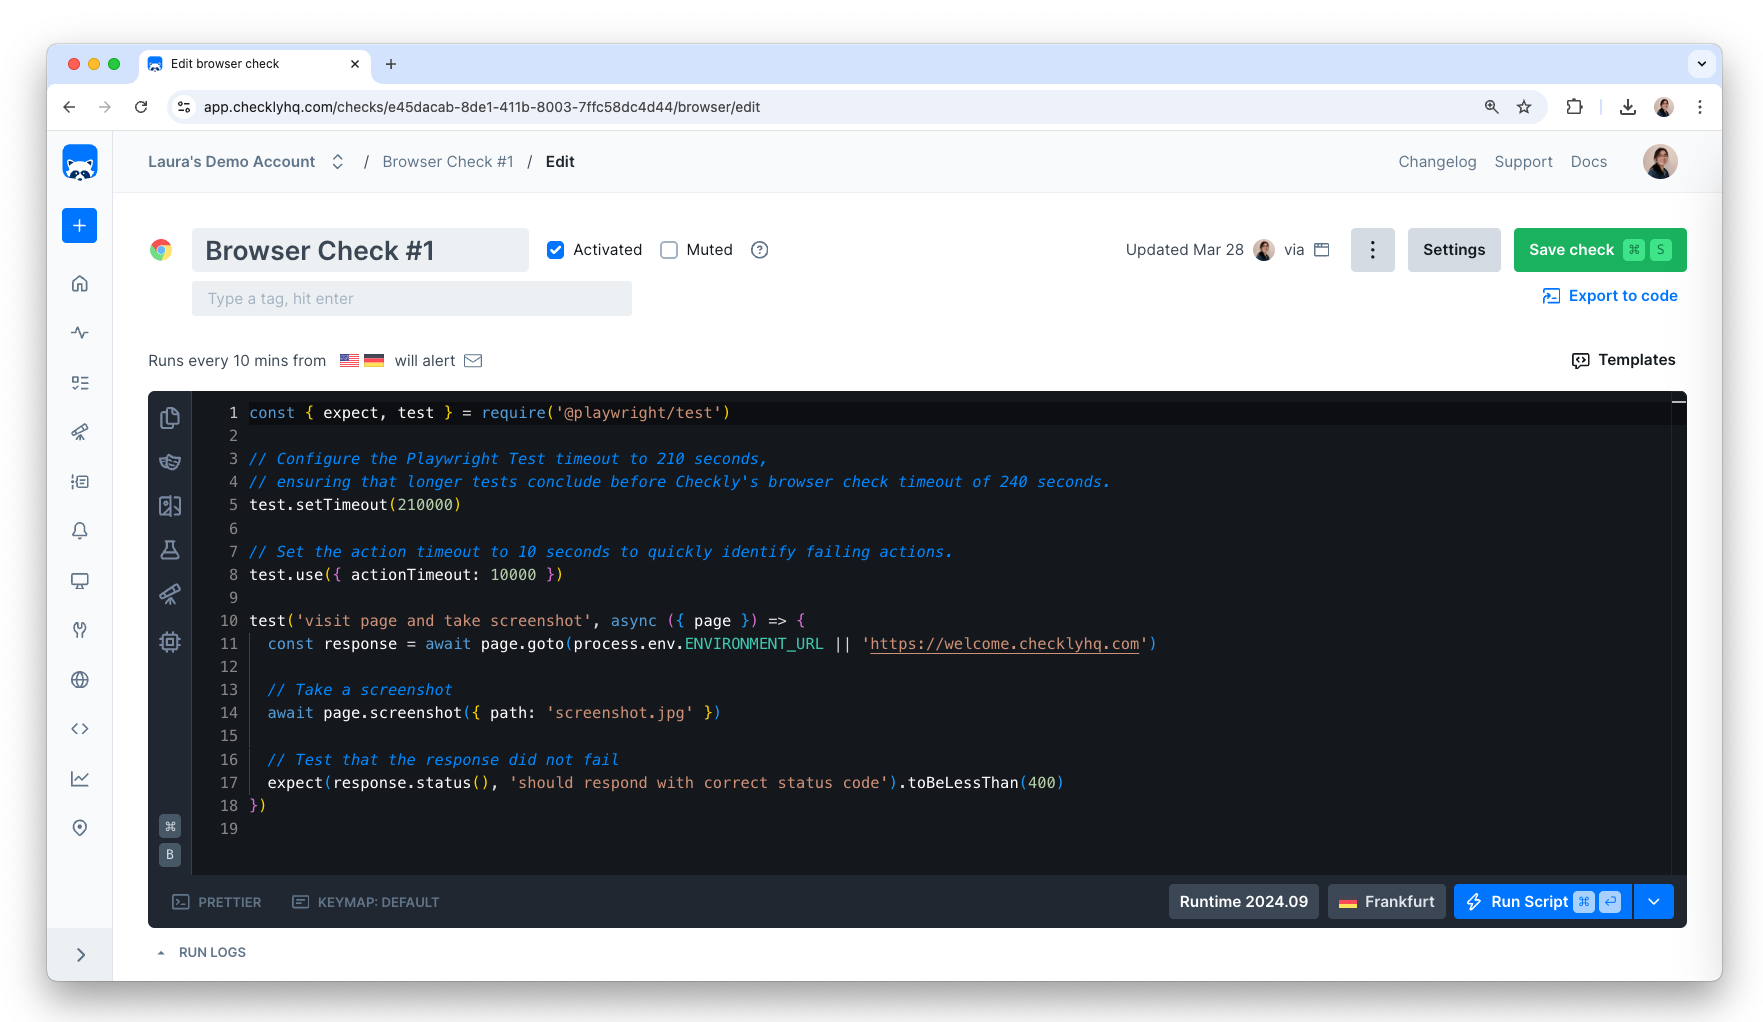Click the chip icon in the editor sidebar
1763x1022 pixels.
pos(170,643)
